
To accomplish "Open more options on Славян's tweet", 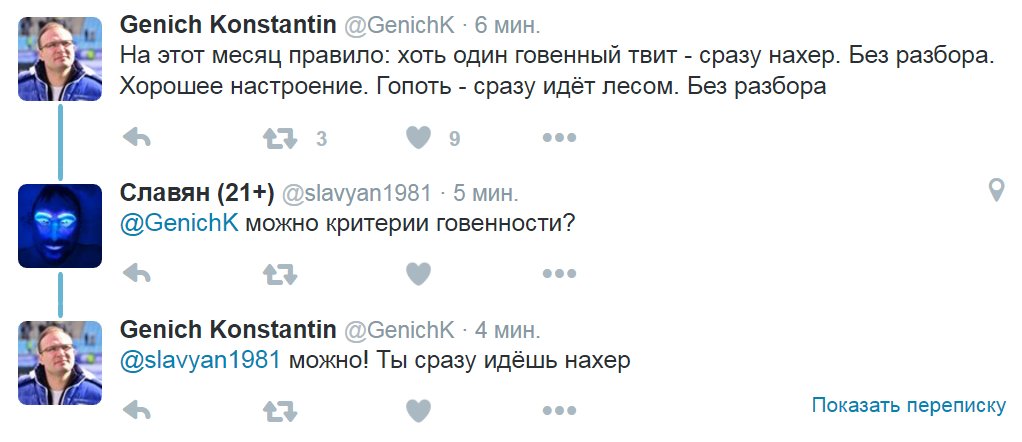I will coord(559,273).
